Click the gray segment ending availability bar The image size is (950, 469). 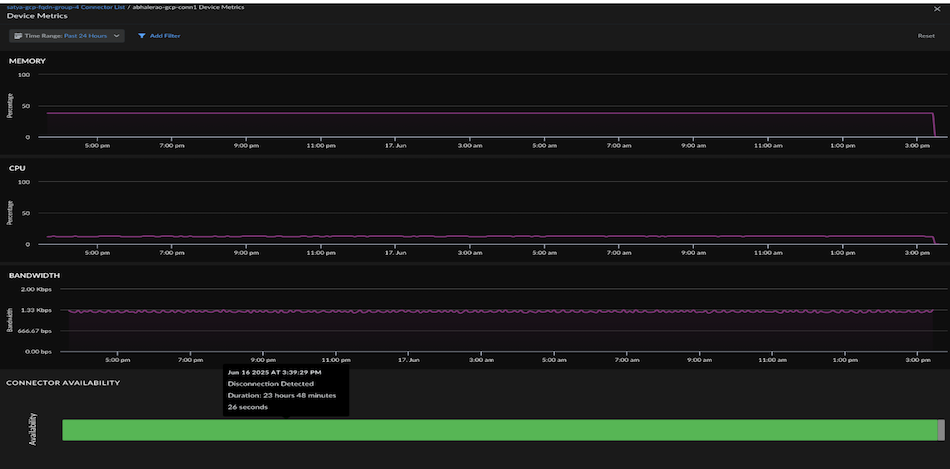coord(940,430)
